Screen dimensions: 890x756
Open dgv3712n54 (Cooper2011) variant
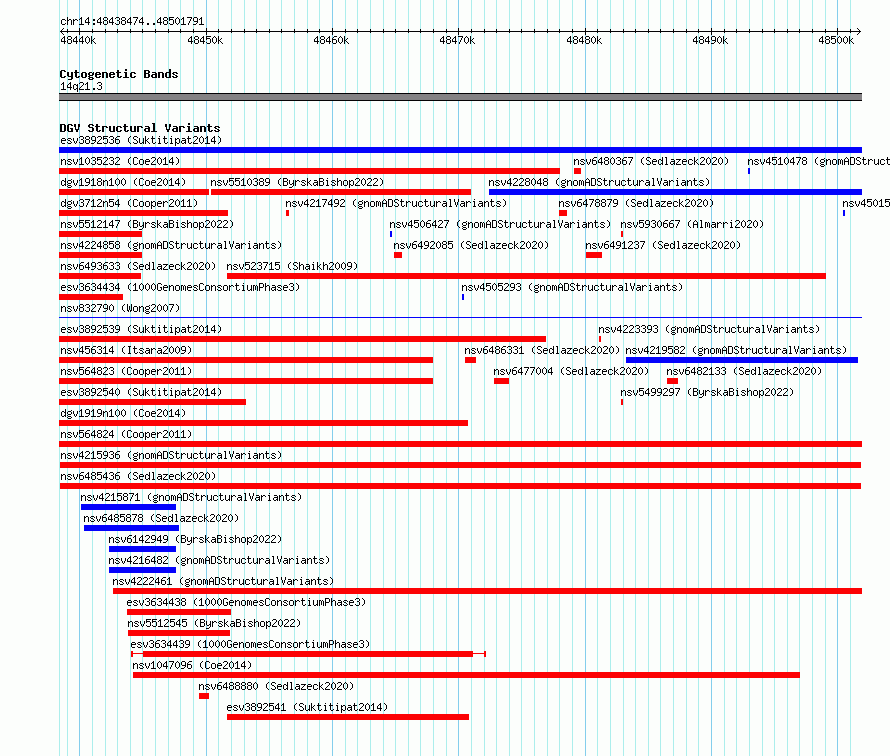coord(129,203)
